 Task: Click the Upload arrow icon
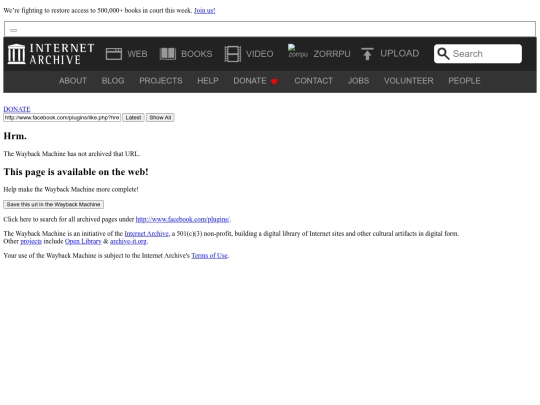click(x=367, y=54)
